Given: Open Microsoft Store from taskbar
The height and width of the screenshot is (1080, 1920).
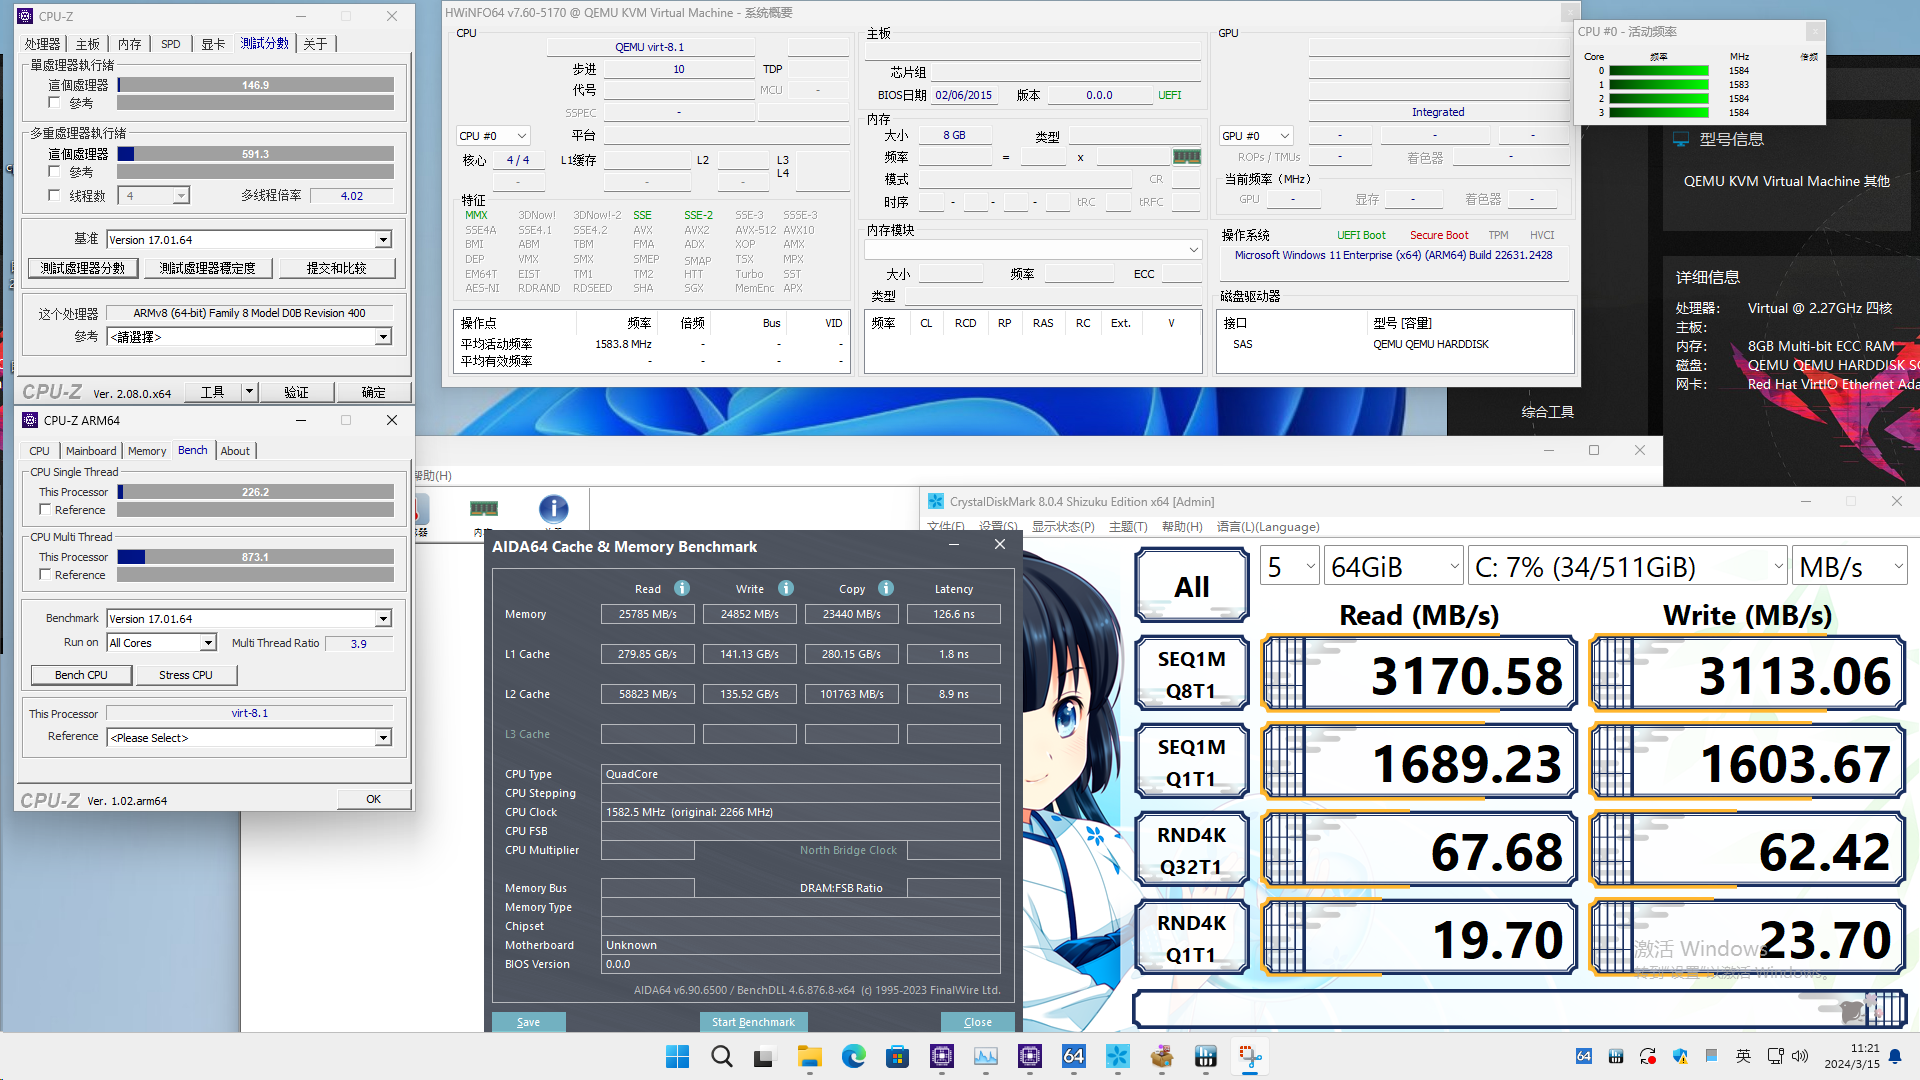Looking at the screenshot, I should [897, 1056].
